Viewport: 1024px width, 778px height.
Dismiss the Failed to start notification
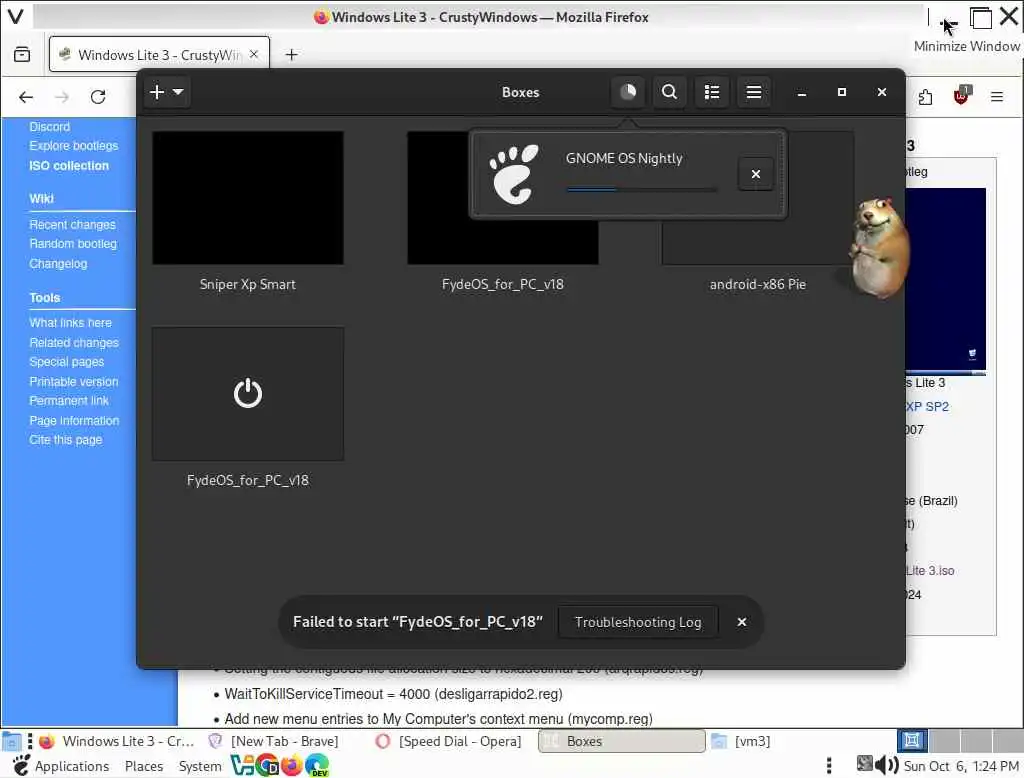tap(741, 622)
